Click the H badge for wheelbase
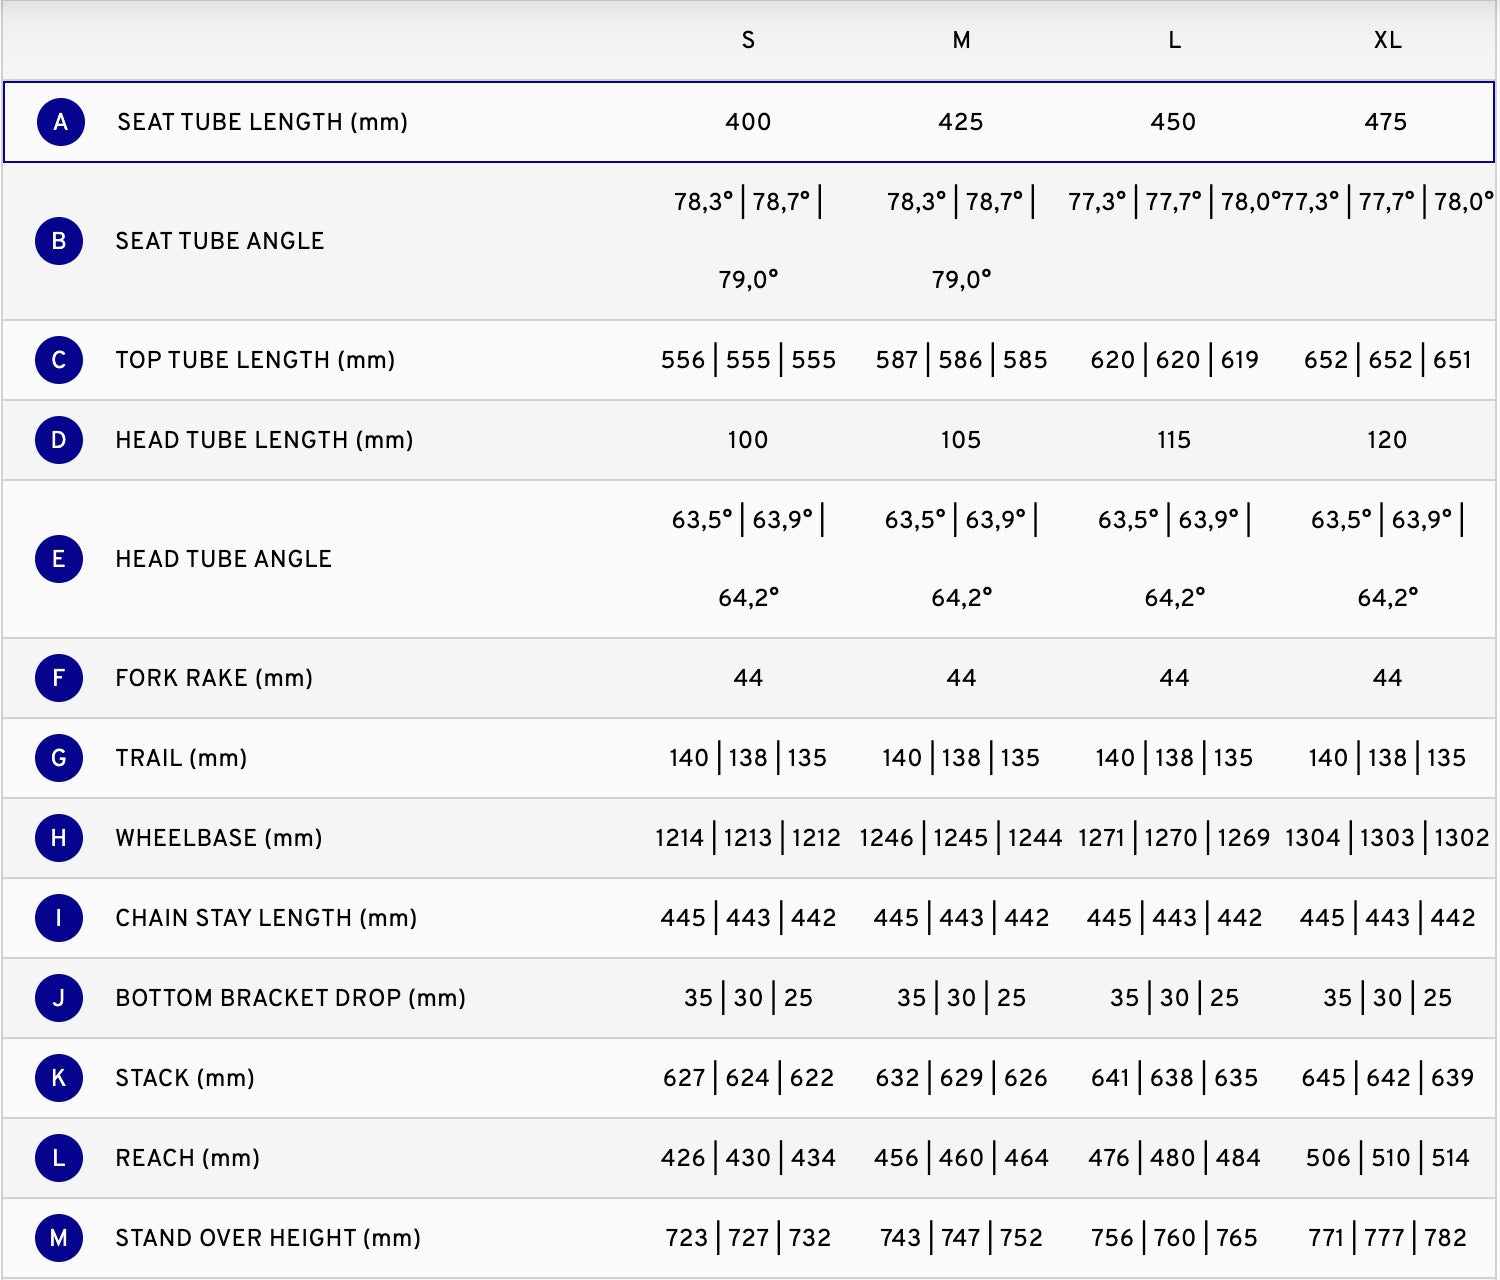Screen dimensions: 1500x1280 coord(59,838)
